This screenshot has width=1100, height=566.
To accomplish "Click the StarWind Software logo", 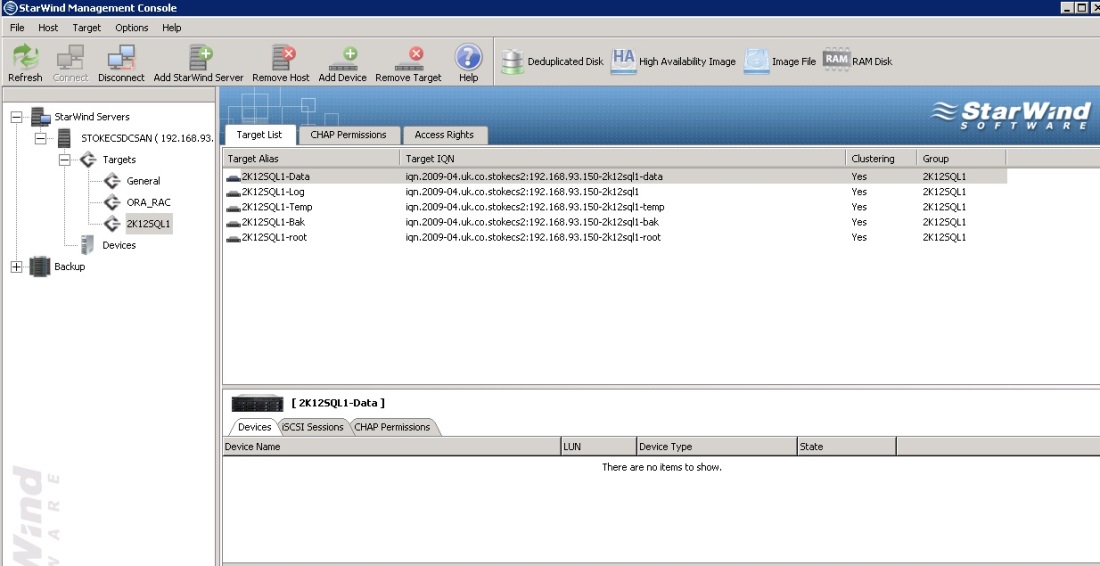I will coord(1011,116).
